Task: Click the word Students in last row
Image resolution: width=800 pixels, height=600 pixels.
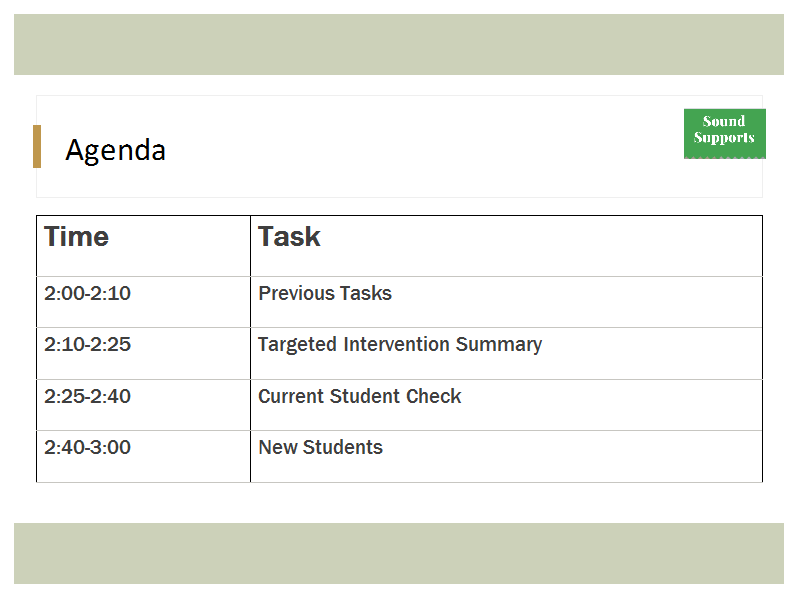Action: 343,447
